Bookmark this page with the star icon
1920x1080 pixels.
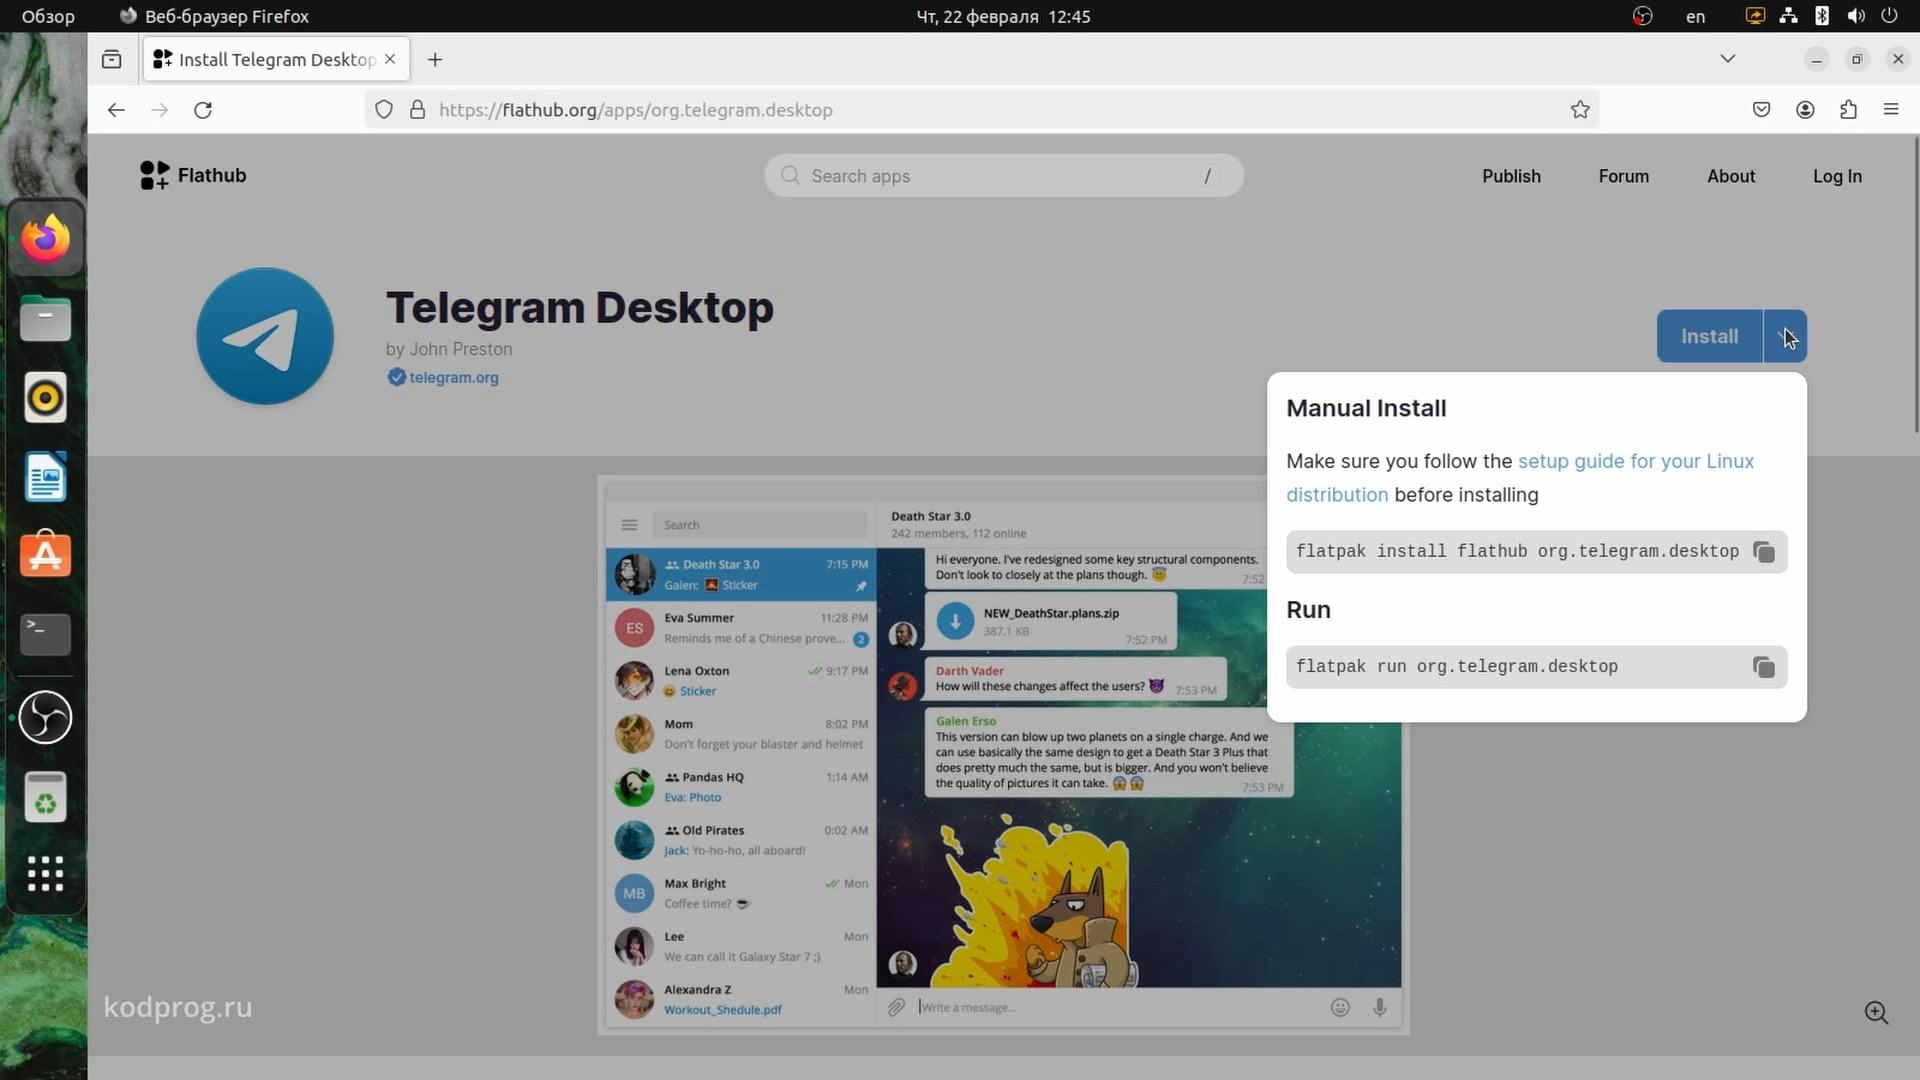1580,110
